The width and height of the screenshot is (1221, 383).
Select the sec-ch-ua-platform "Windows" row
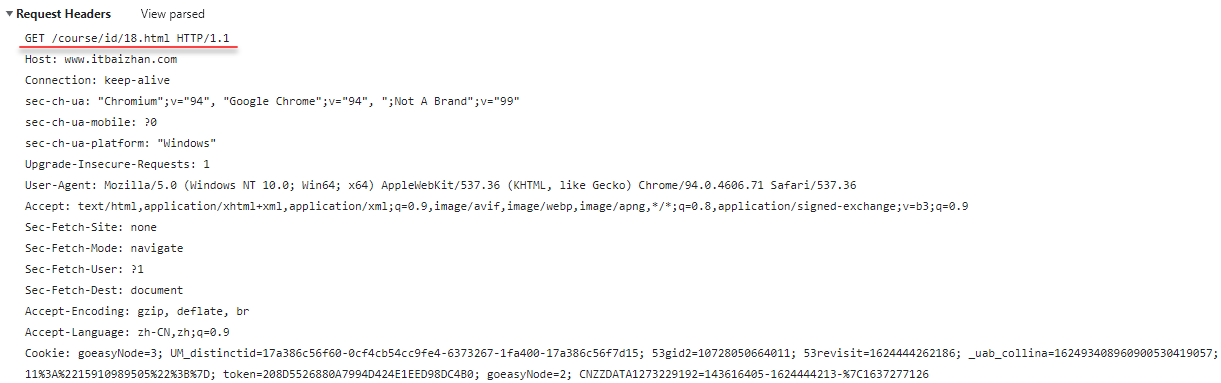pos(121,144)
